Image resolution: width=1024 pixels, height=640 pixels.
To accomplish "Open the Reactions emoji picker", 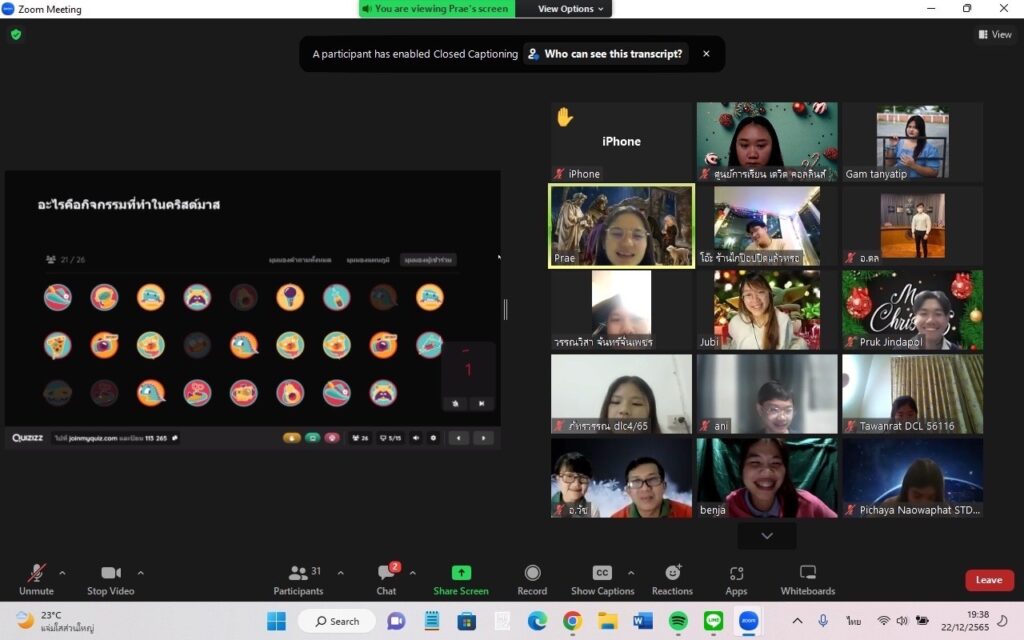I will [x=672, y=579].
